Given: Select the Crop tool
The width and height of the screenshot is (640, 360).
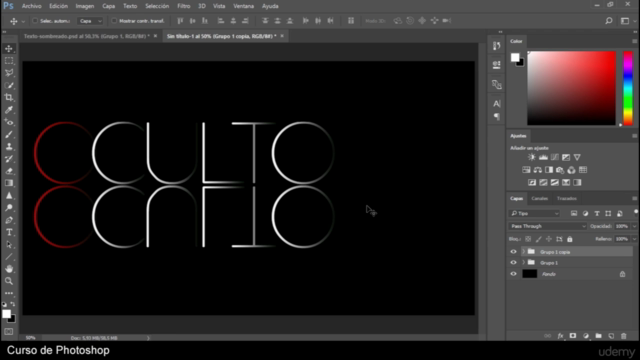Looking at the screenshot, I should point(9,98).
